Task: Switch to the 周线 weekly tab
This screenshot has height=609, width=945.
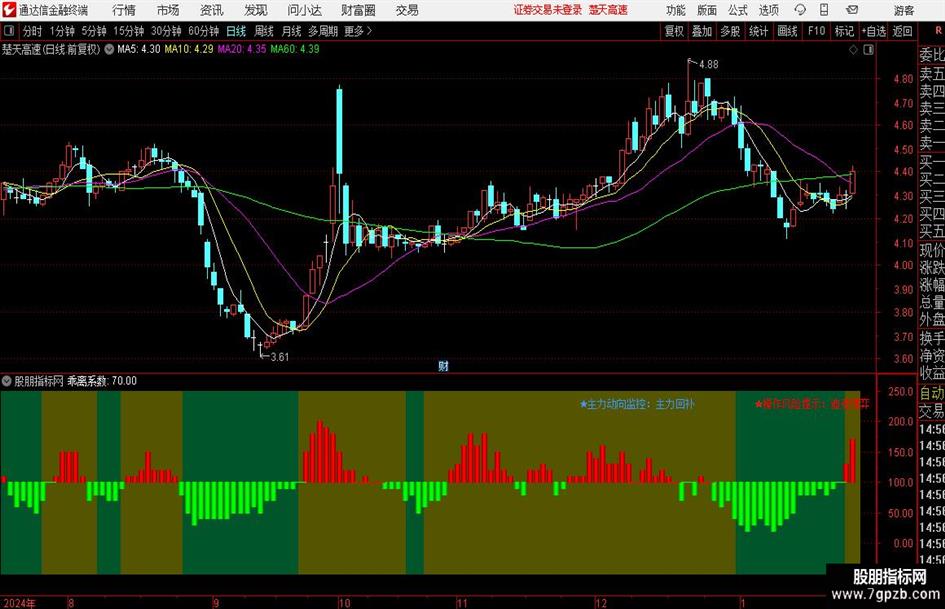Action: [263, 31]
